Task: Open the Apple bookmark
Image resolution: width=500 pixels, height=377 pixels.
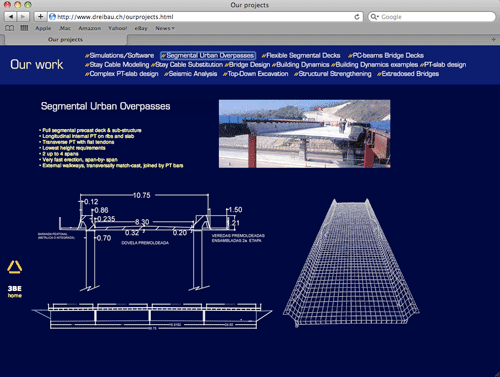Action: (x=43, y=28)
